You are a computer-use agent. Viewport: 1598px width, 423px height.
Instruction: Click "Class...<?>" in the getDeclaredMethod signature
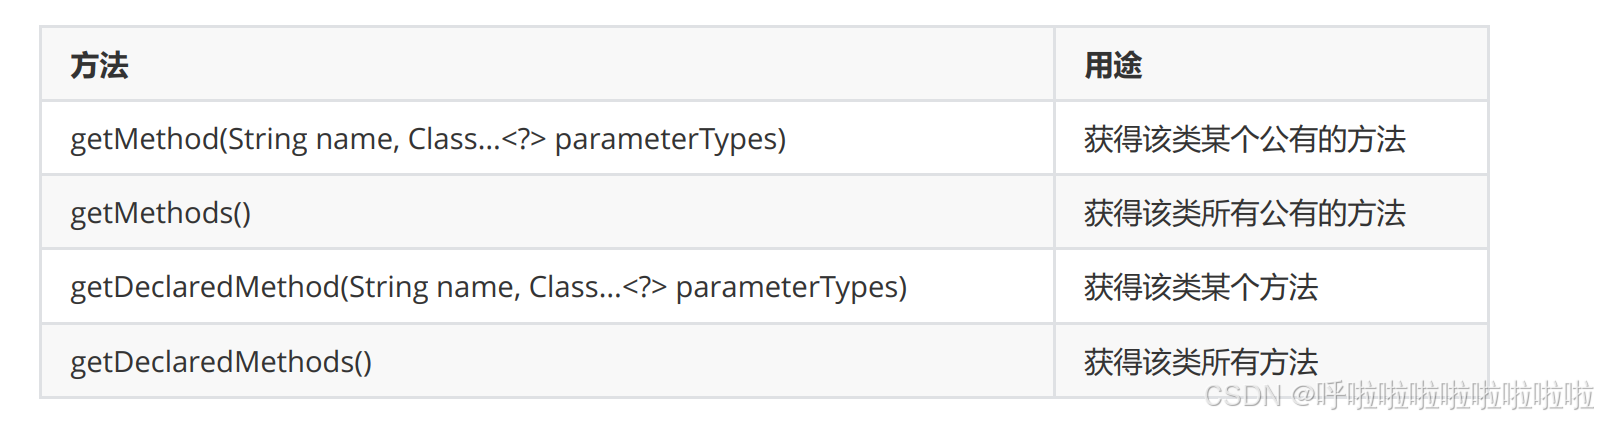[597, 287]
